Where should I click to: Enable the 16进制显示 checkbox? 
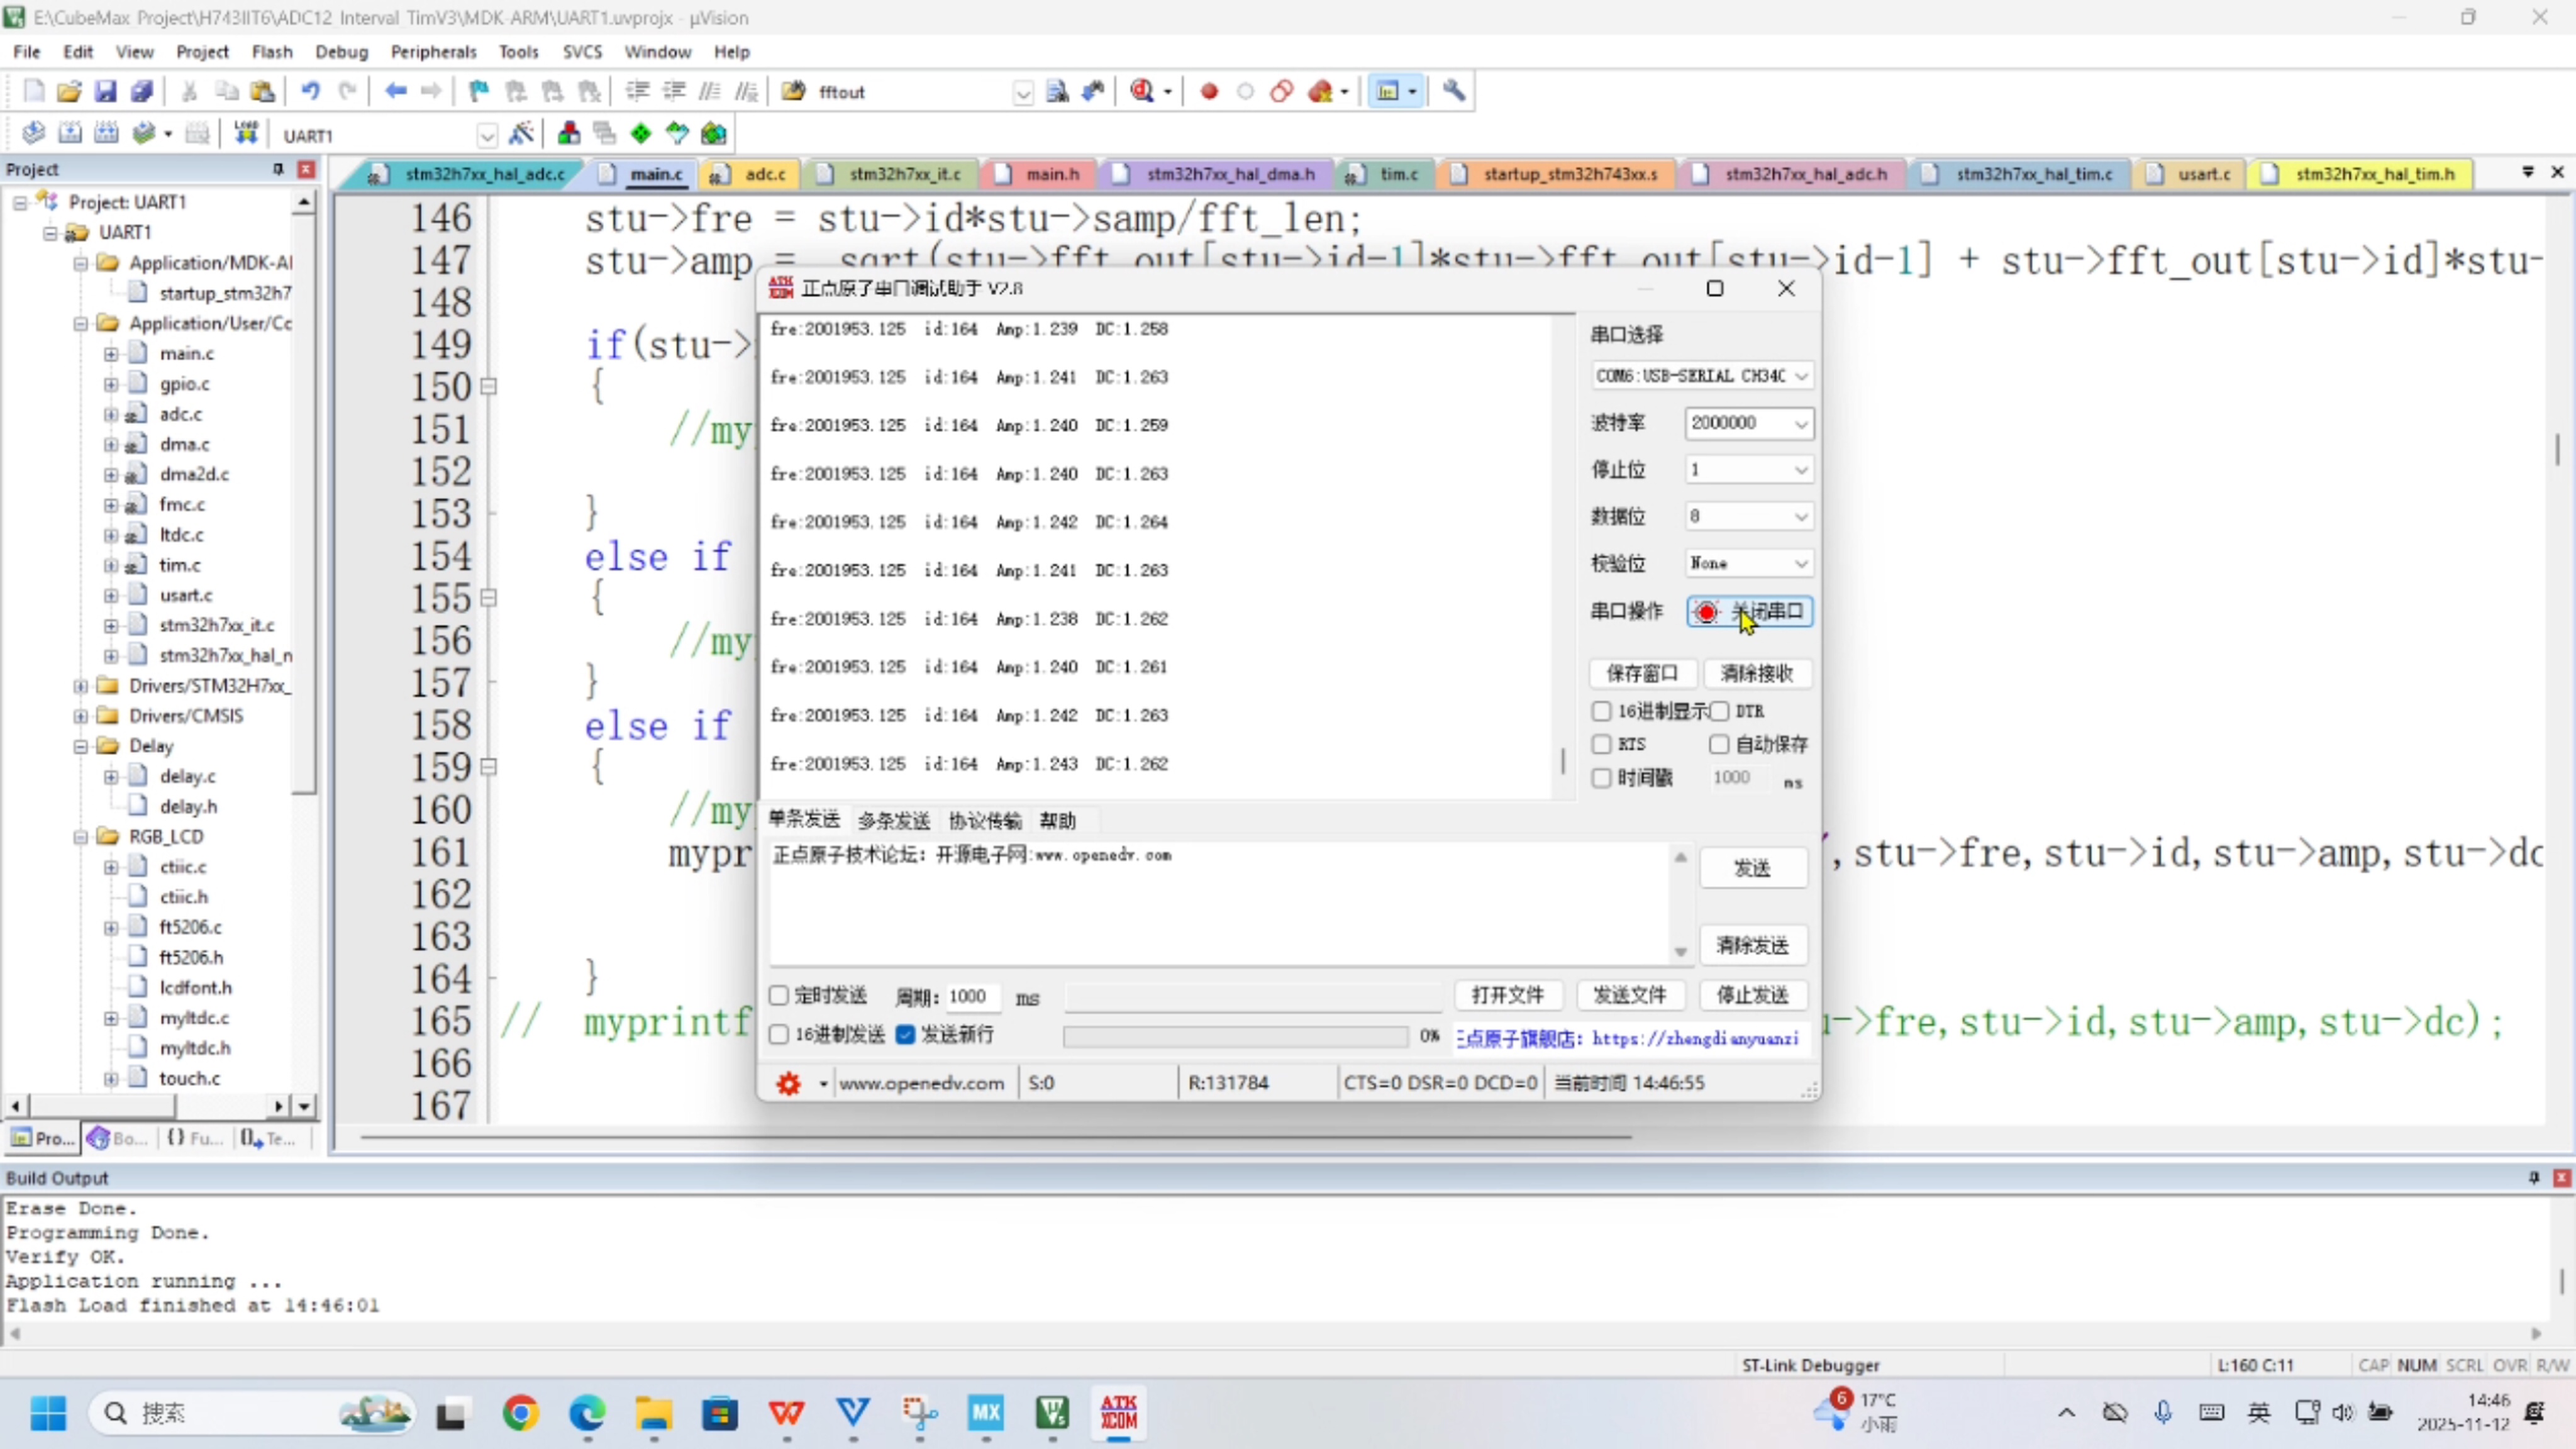[x=1602, y=711]
